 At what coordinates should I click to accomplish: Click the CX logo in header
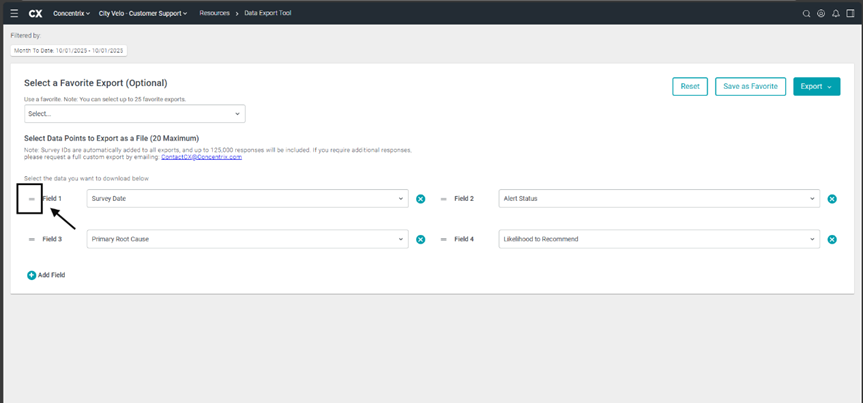[x=35, y=13]
